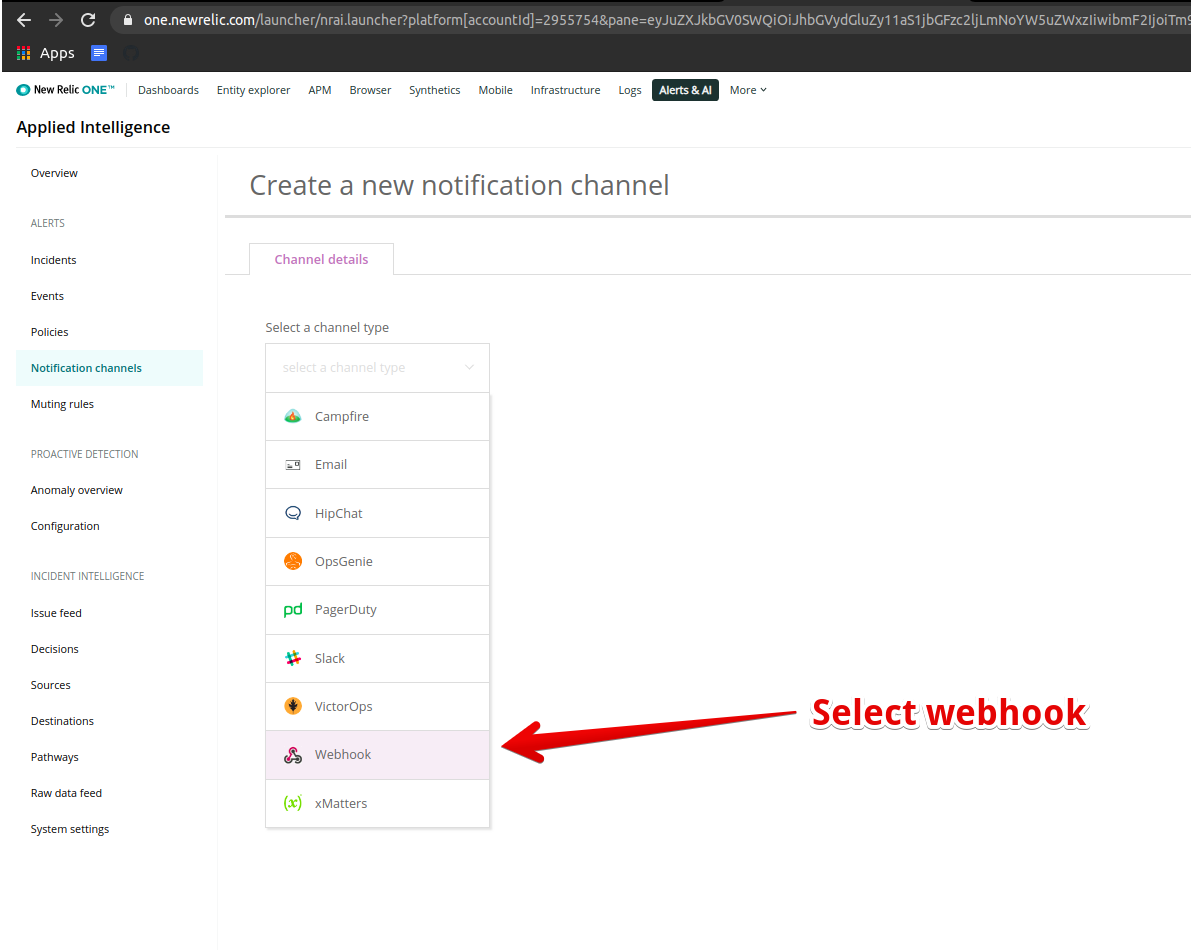Viewport: 1191px width, 950px height.
Task: Select the Channel details tab
Action: click(321, 260)
